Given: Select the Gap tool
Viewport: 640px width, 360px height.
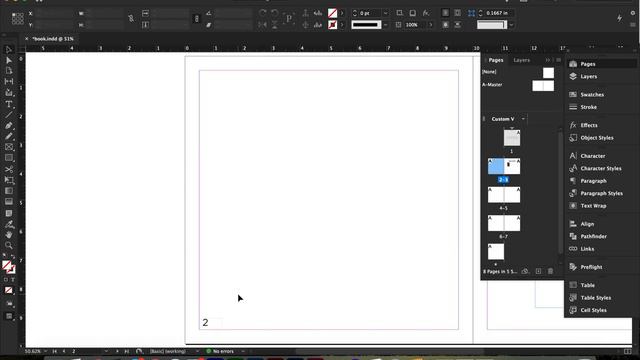Looking at the screenshot, I should pos(9,81).
